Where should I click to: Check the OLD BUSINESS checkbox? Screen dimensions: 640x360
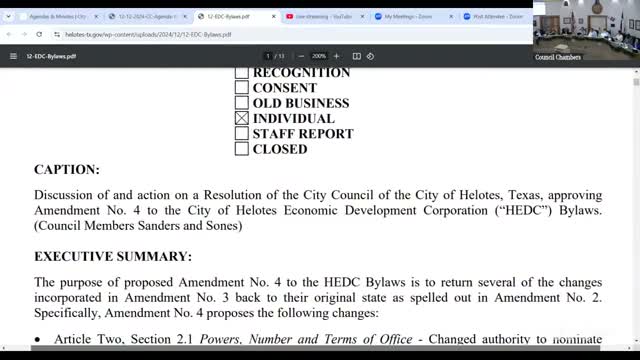click(242, 103)
